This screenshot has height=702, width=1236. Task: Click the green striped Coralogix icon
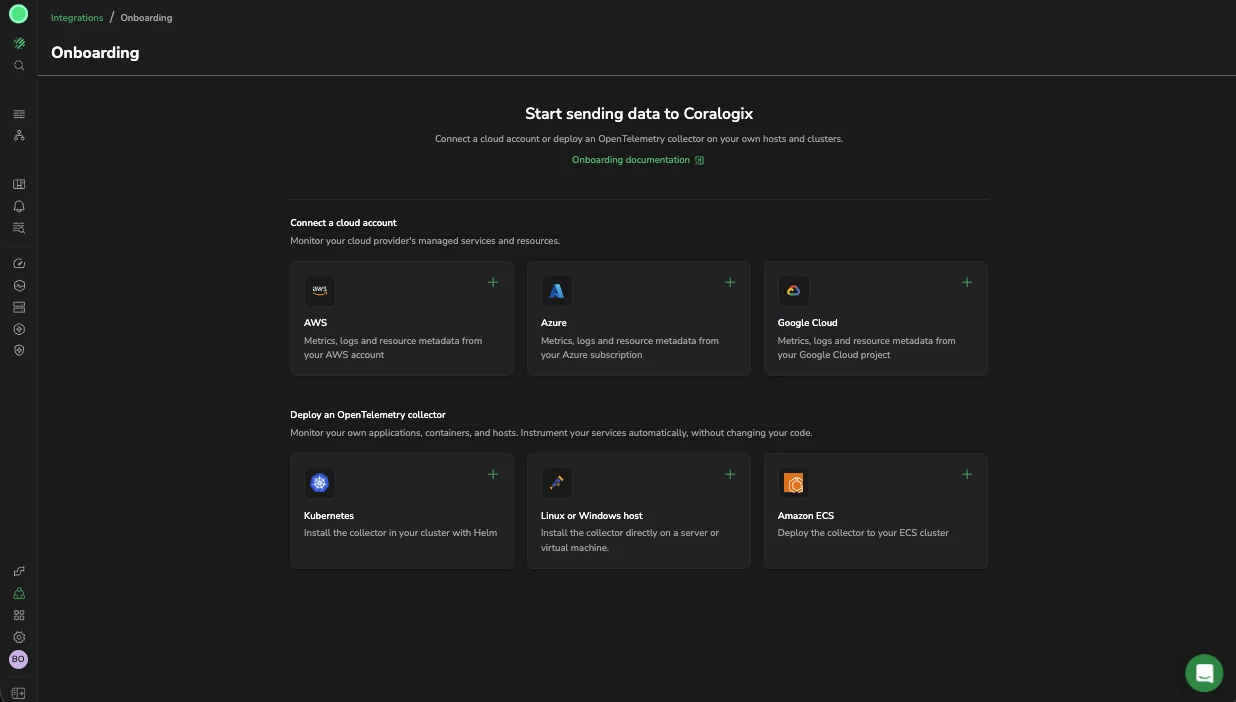(19, 43)
